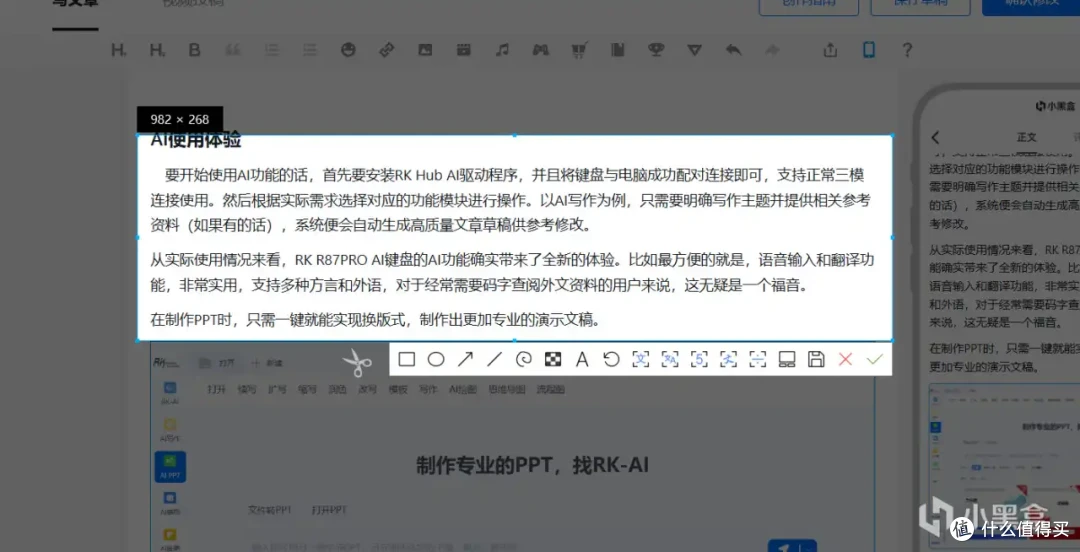Image resolution: width=1080 pixels, height=552 pixels.
Task: Go back using phone preview chevron
Action: [935, 137]
